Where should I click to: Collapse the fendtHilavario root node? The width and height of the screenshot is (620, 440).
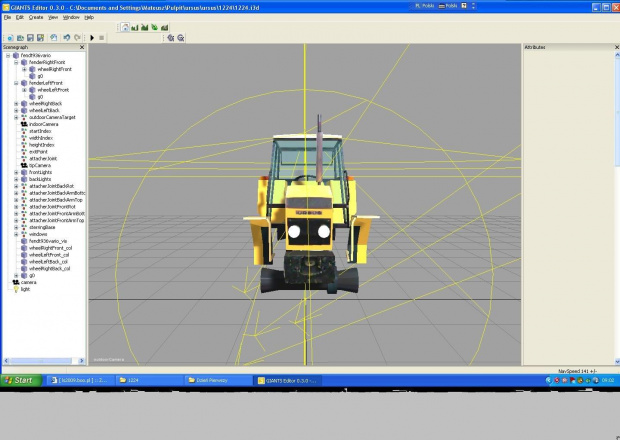(8, 55)
